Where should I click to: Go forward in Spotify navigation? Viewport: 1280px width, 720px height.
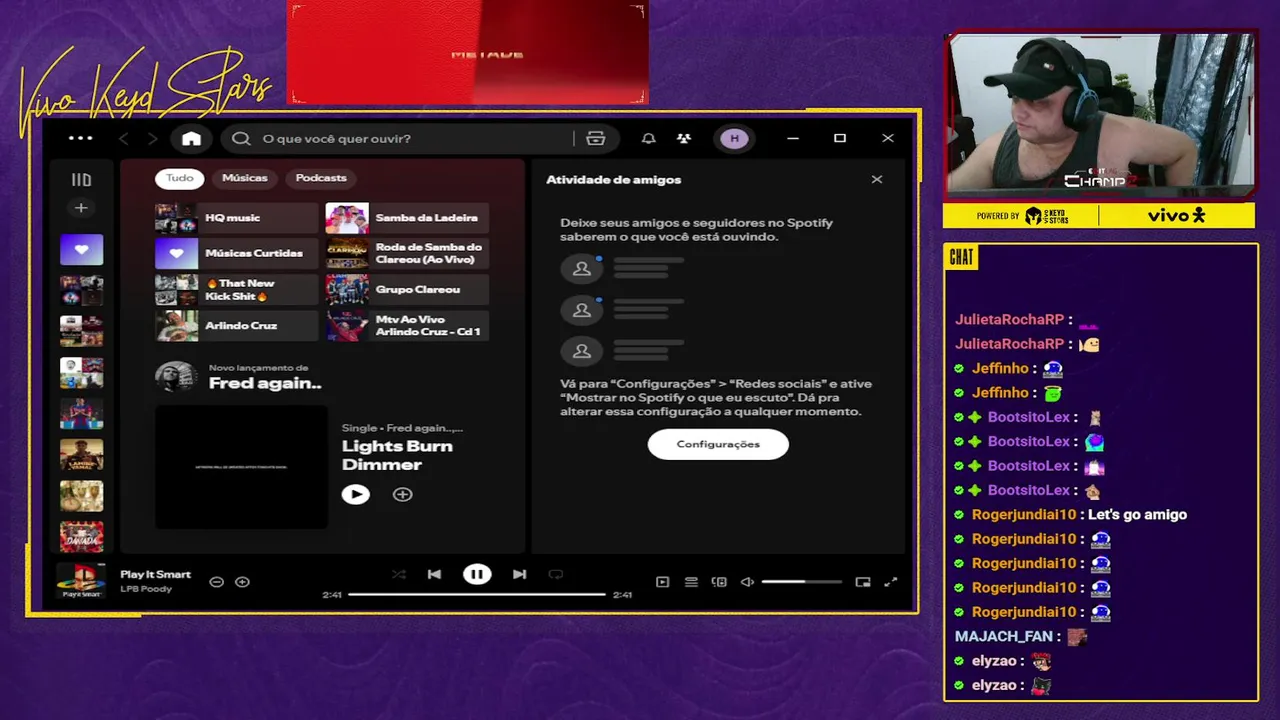(x=152, y=139)
